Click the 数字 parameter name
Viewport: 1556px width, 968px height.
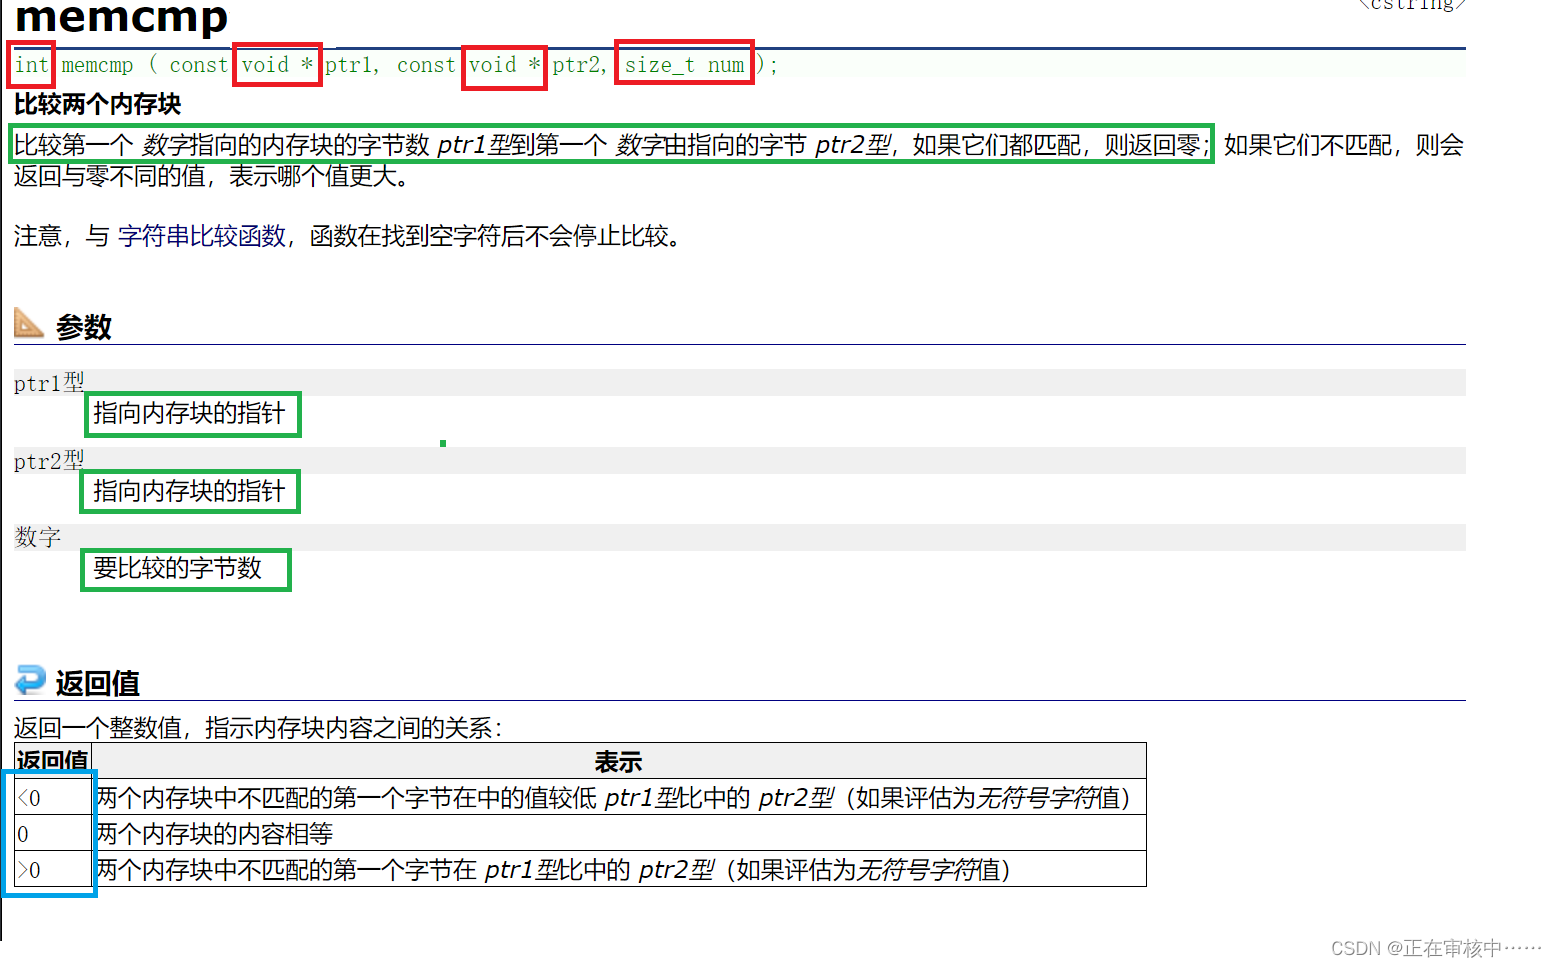(38, 537)
